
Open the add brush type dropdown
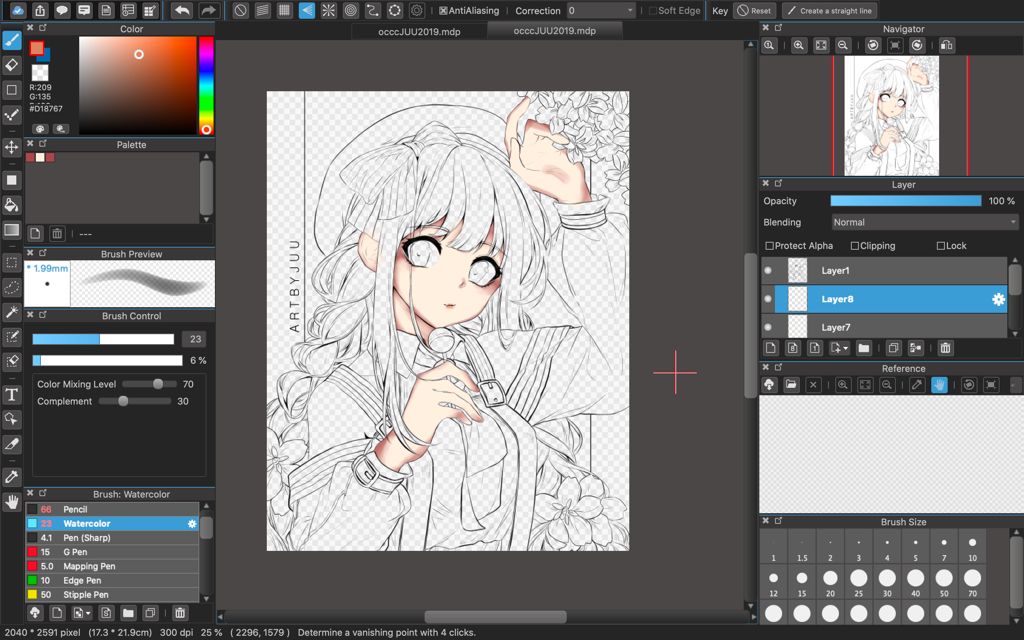(x=82, y=613)
